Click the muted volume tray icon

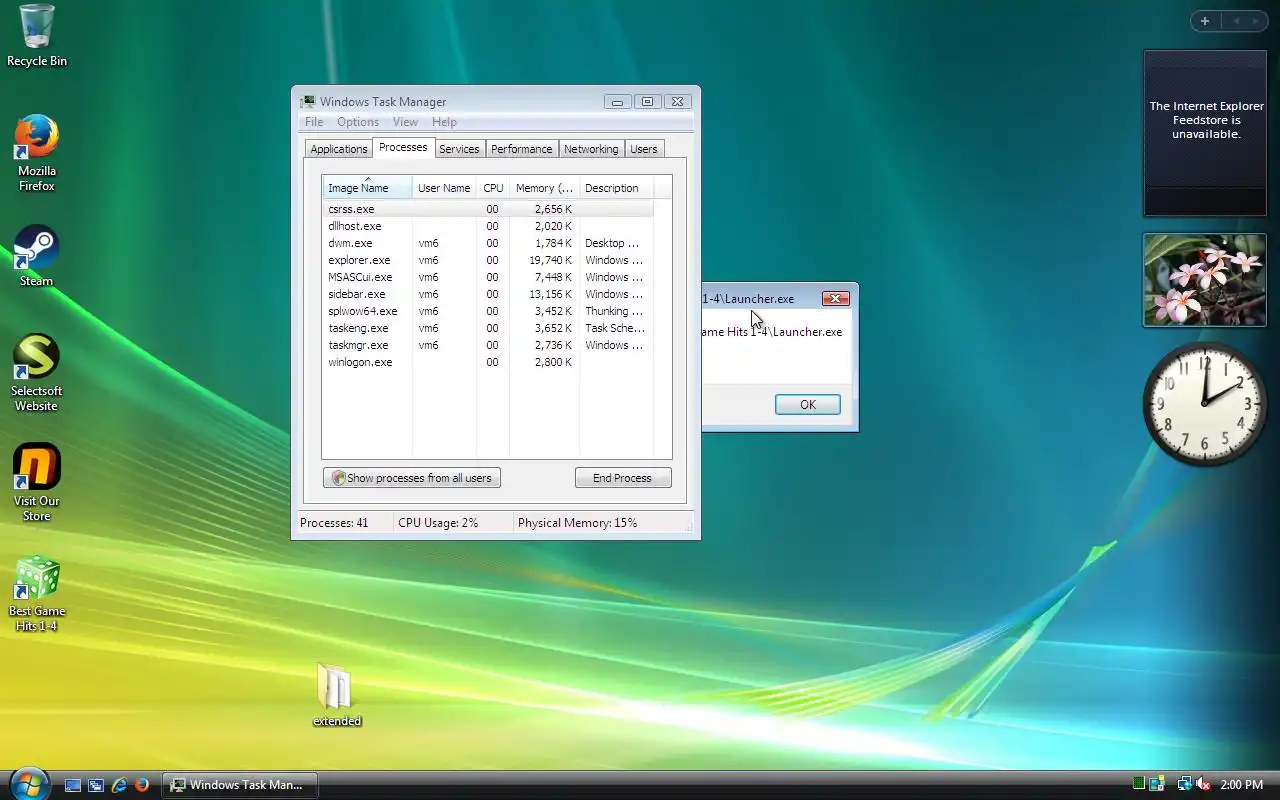tap(1204, 785)
